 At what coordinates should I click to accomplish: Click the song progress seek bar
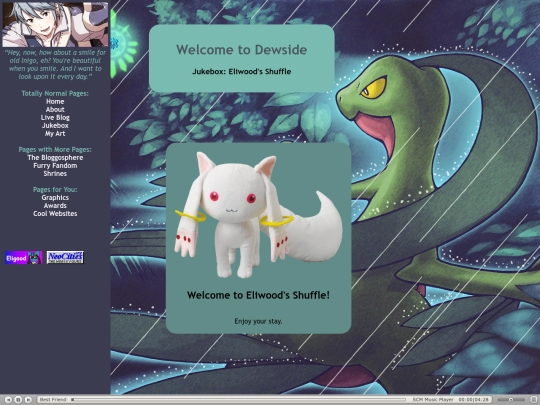239,399
